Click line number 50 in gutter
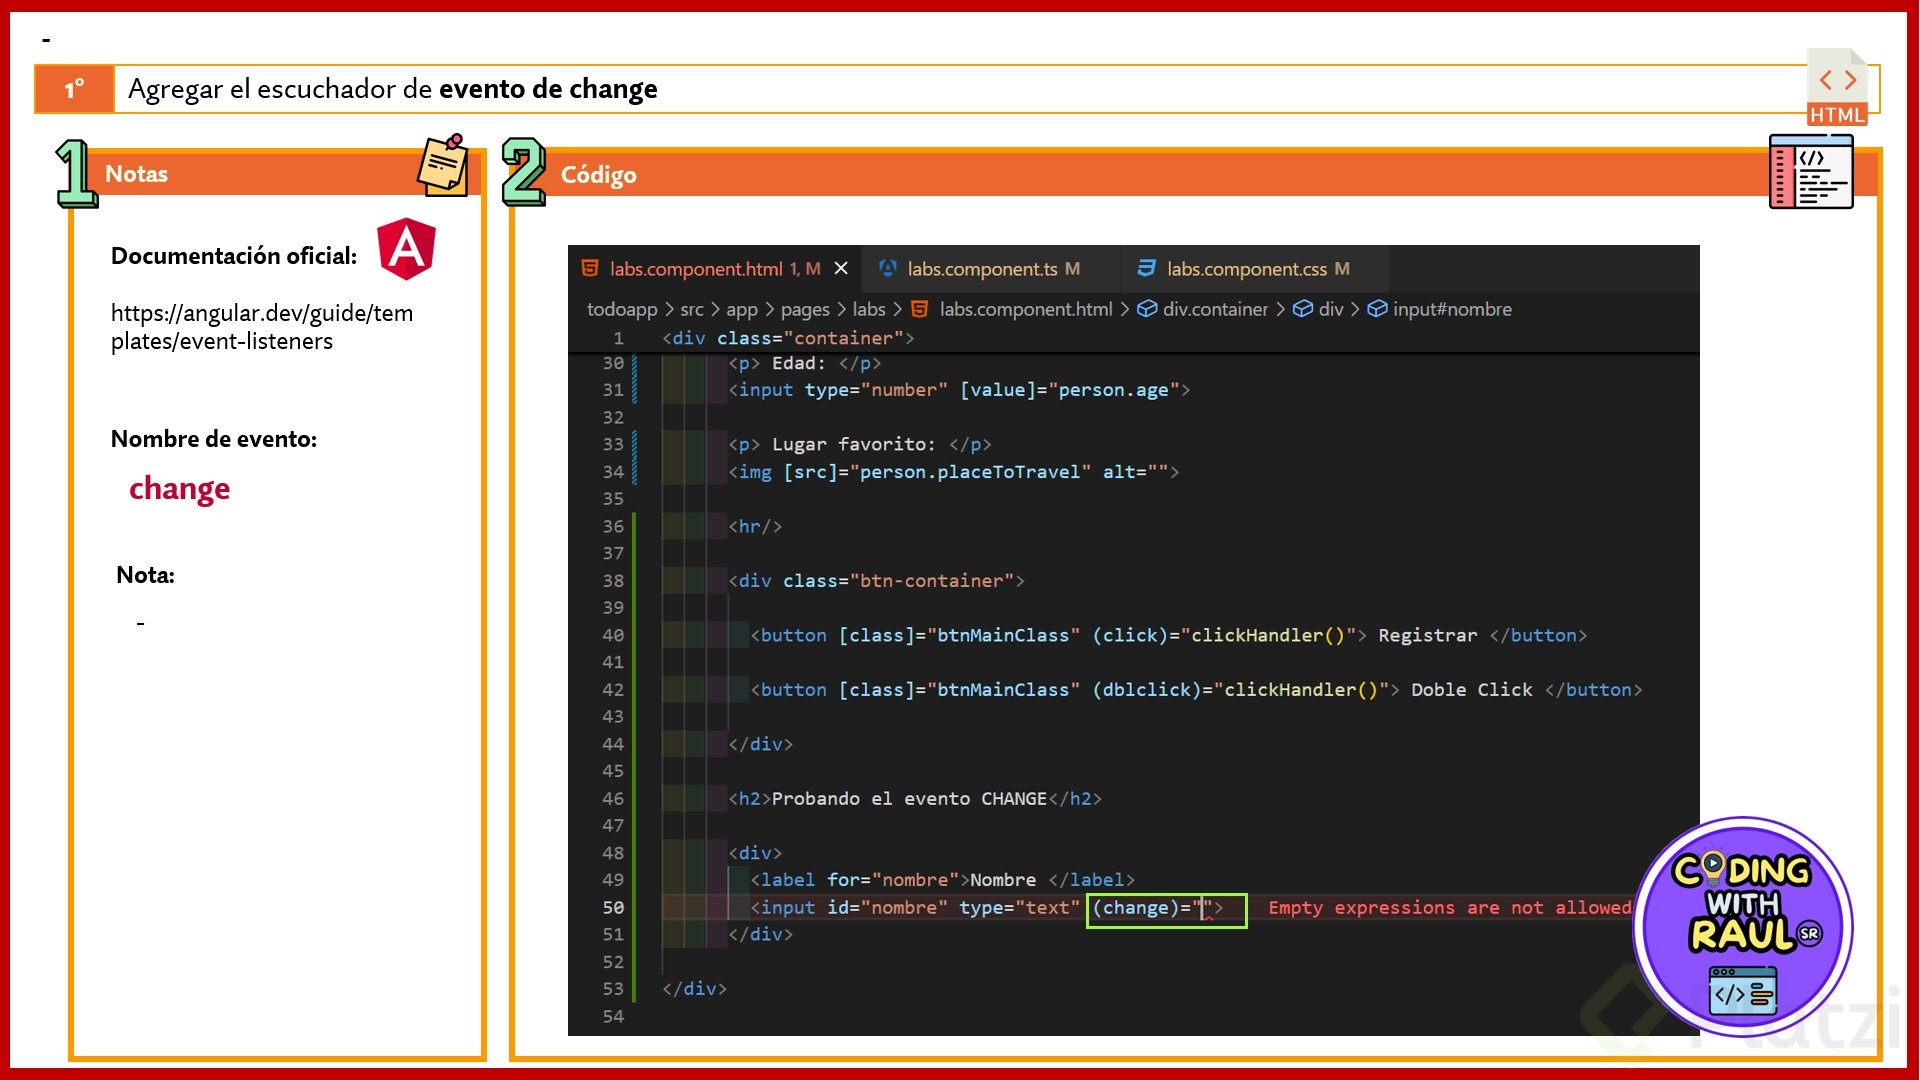The width and height of the screenshot is (1920, 1080). (613, 908)
